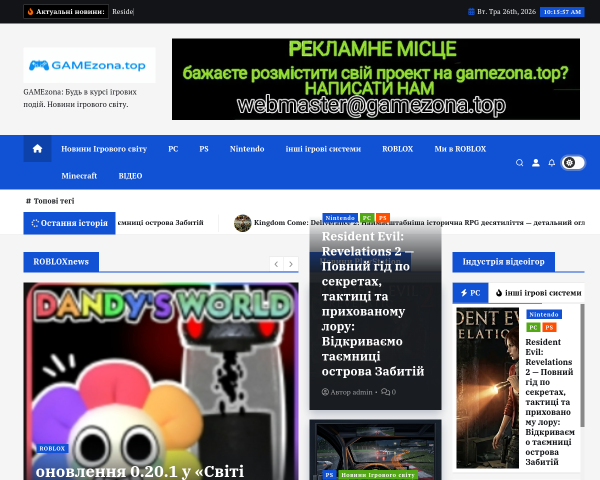The width and height of the screenshot is (600, 480).
Task: Toggle the dark mode switch
Action: (573, 163)
